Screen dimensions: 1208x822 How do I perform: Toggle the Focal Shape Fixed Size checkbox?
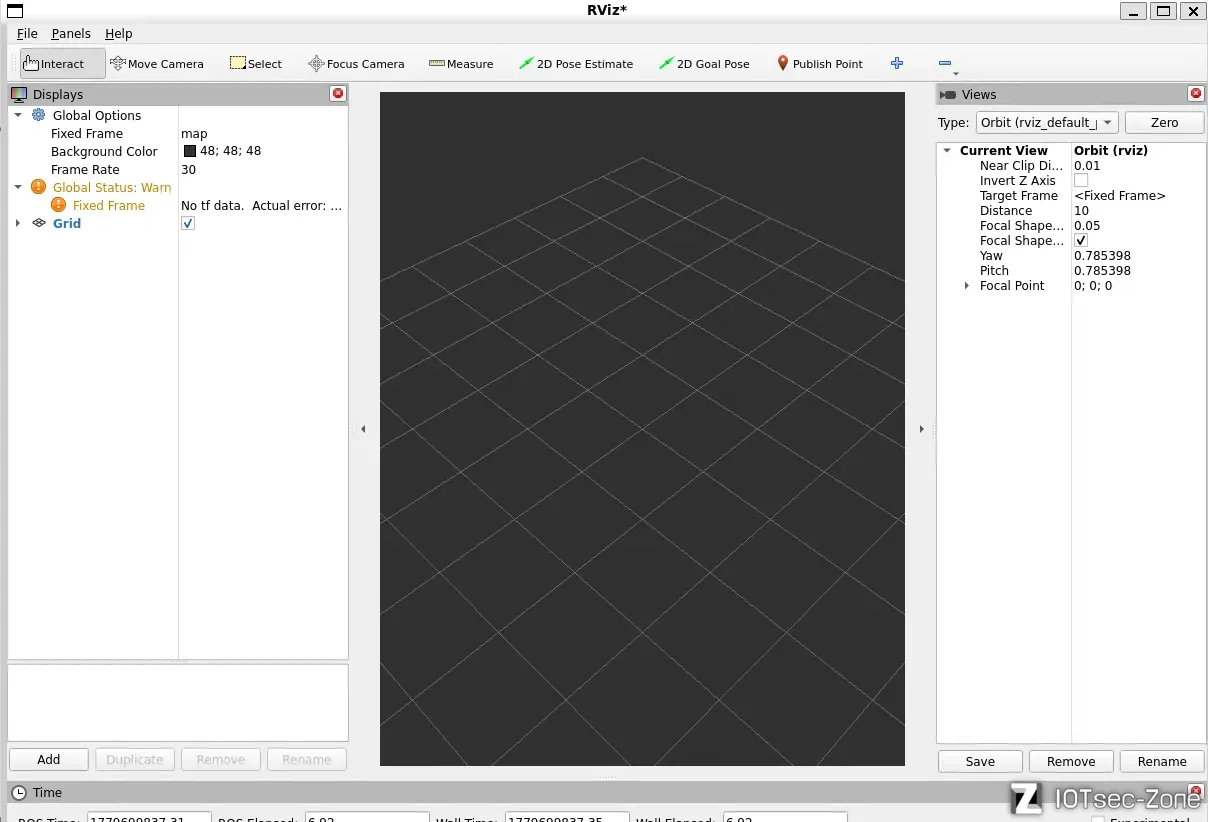click(1081, 240)
